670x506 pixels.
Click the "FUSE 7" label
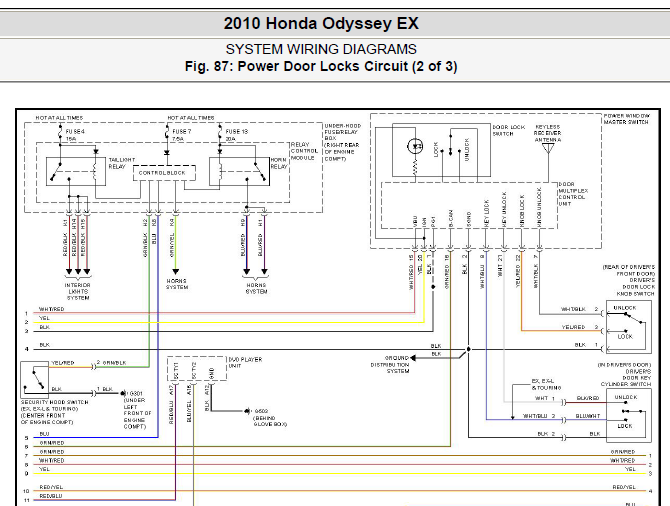[x=182, y=132]
